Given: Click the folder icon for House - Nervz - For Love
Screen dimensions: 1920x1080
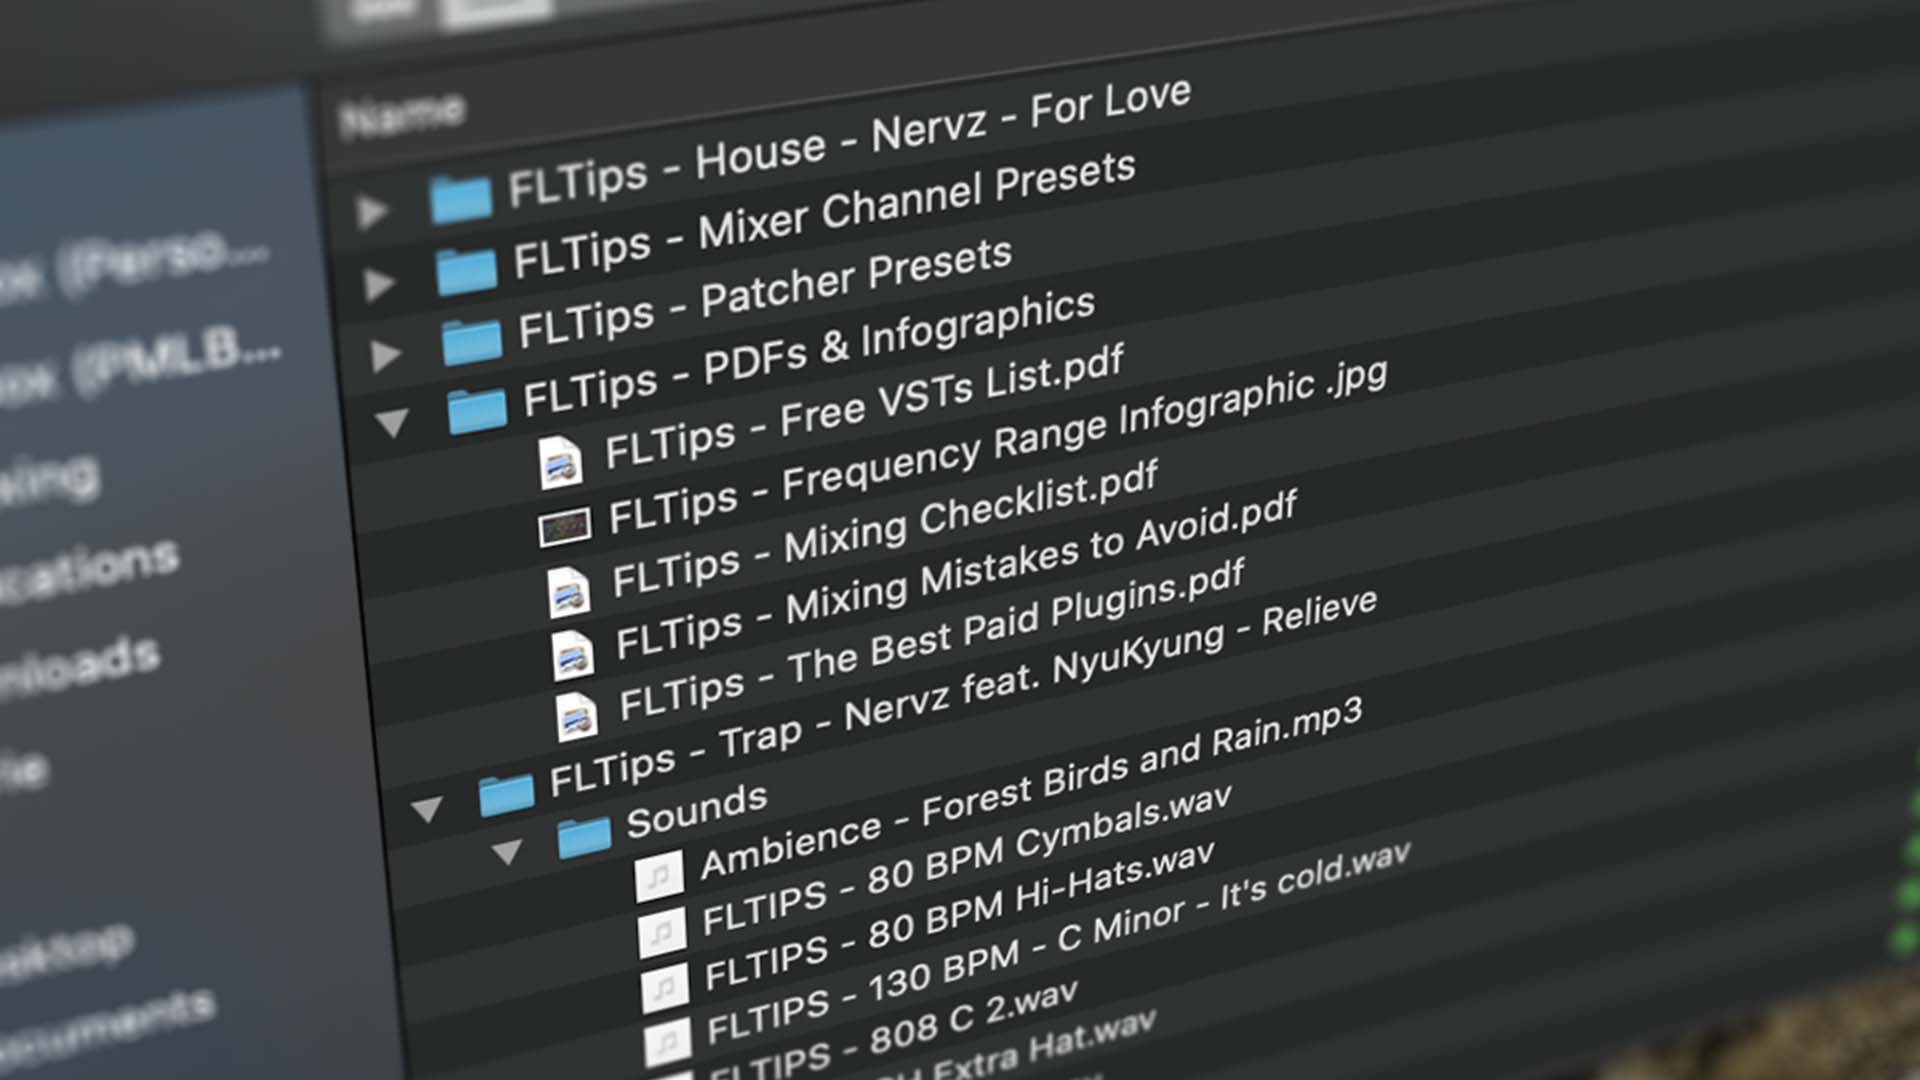Looking at the screenshot, I should [461, 198].
